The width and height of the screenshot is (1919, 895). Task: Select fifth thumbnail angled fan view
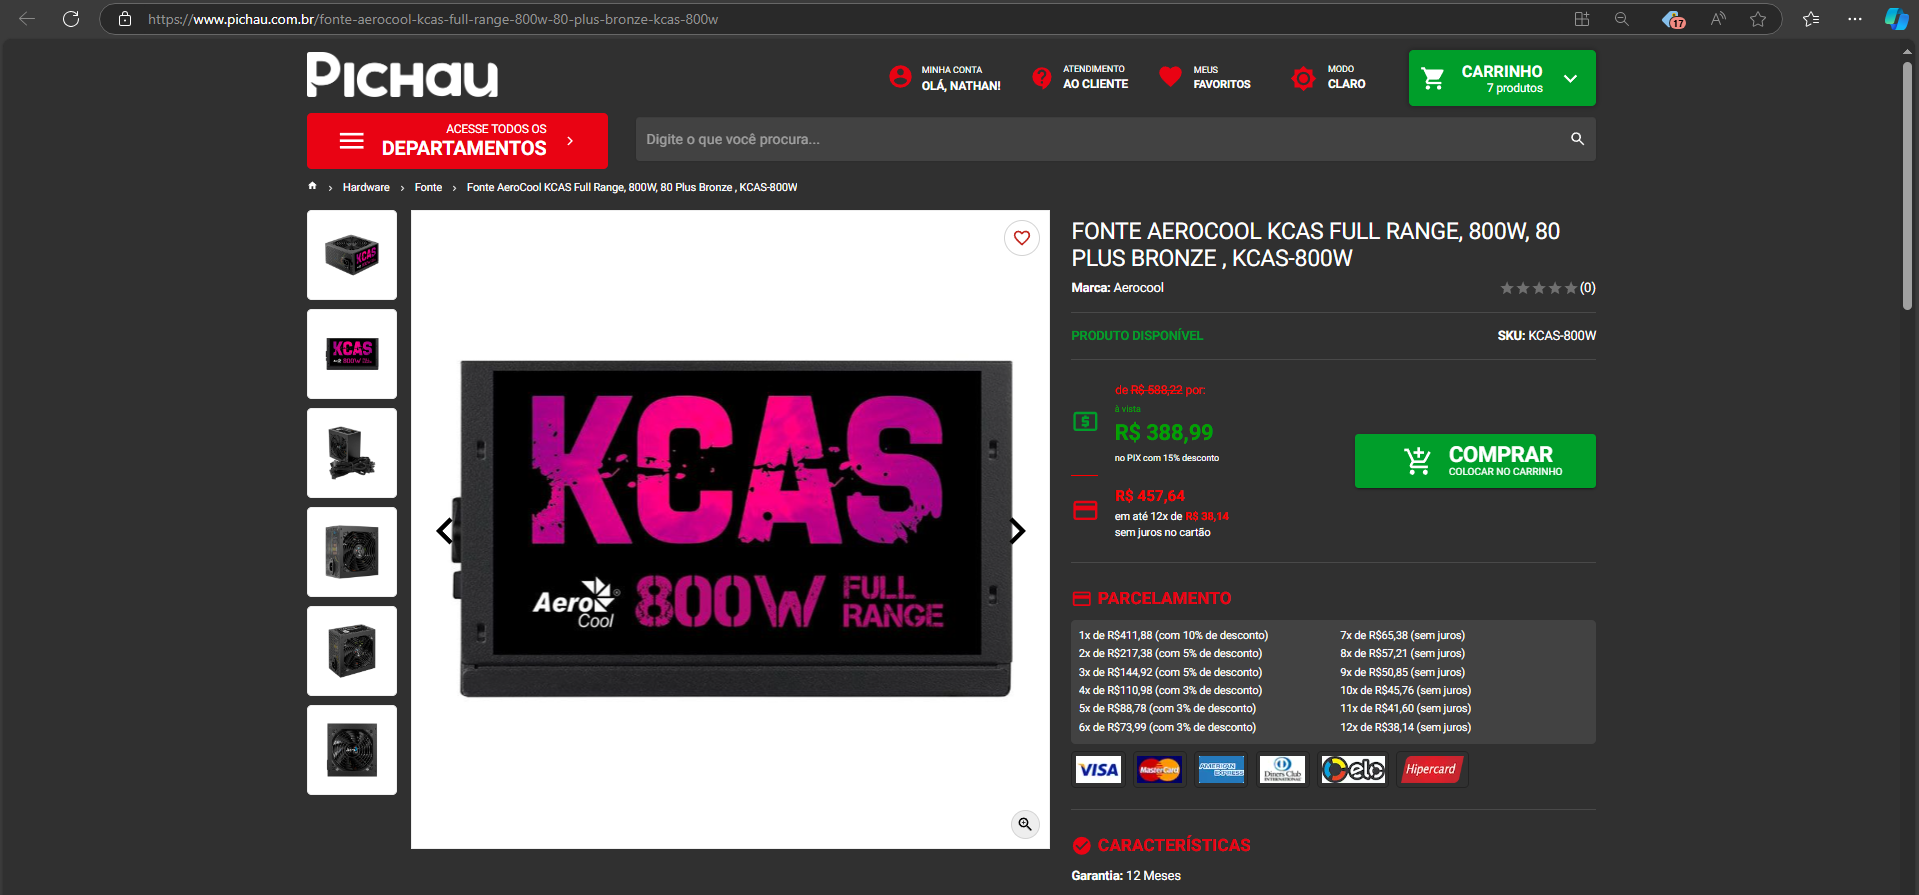(352, 651)
